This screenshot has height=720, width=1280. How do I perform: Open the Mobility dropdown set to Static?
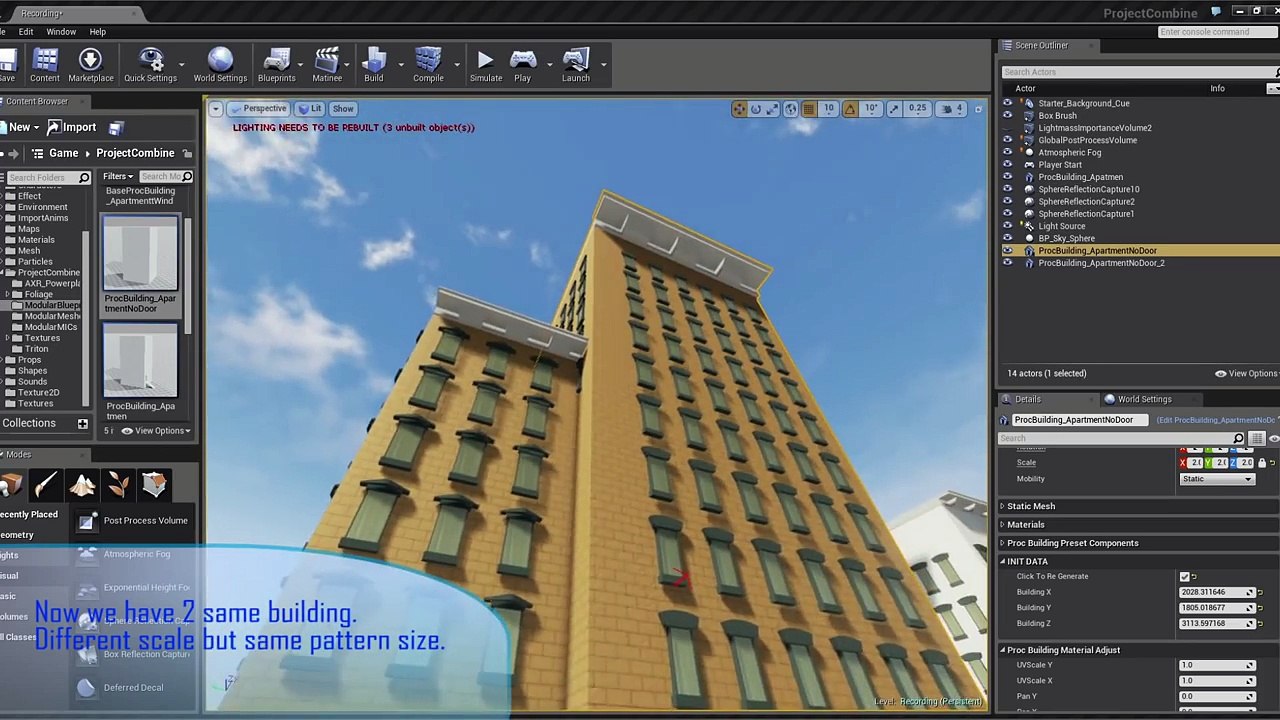click(x=1217, y=479)
